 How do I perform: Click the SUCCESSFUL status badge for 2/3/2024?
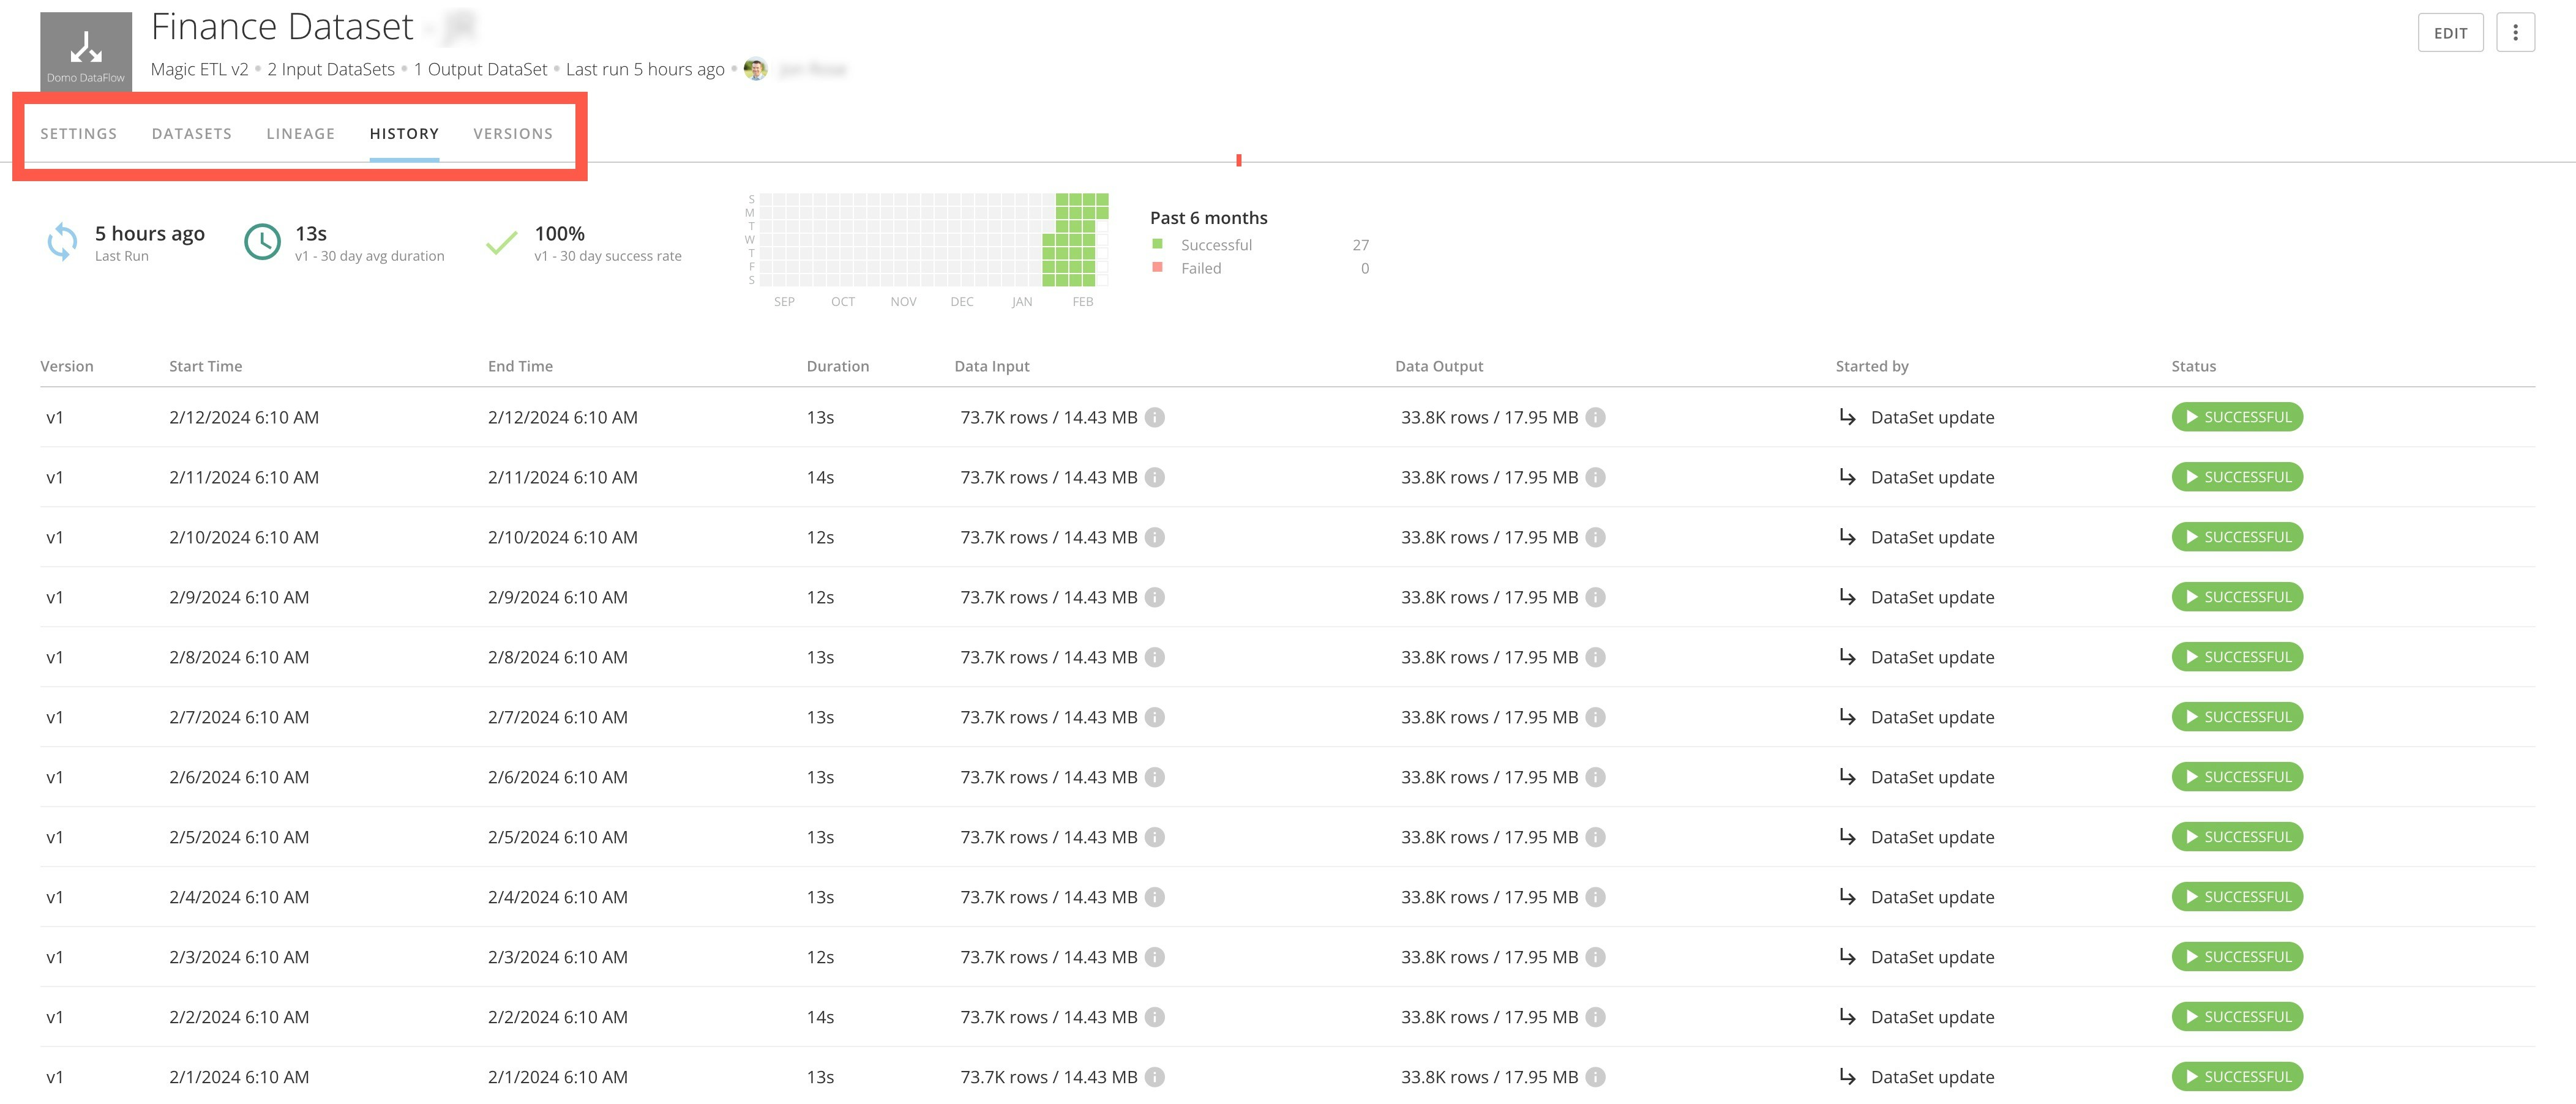[x=2237, y=957]
